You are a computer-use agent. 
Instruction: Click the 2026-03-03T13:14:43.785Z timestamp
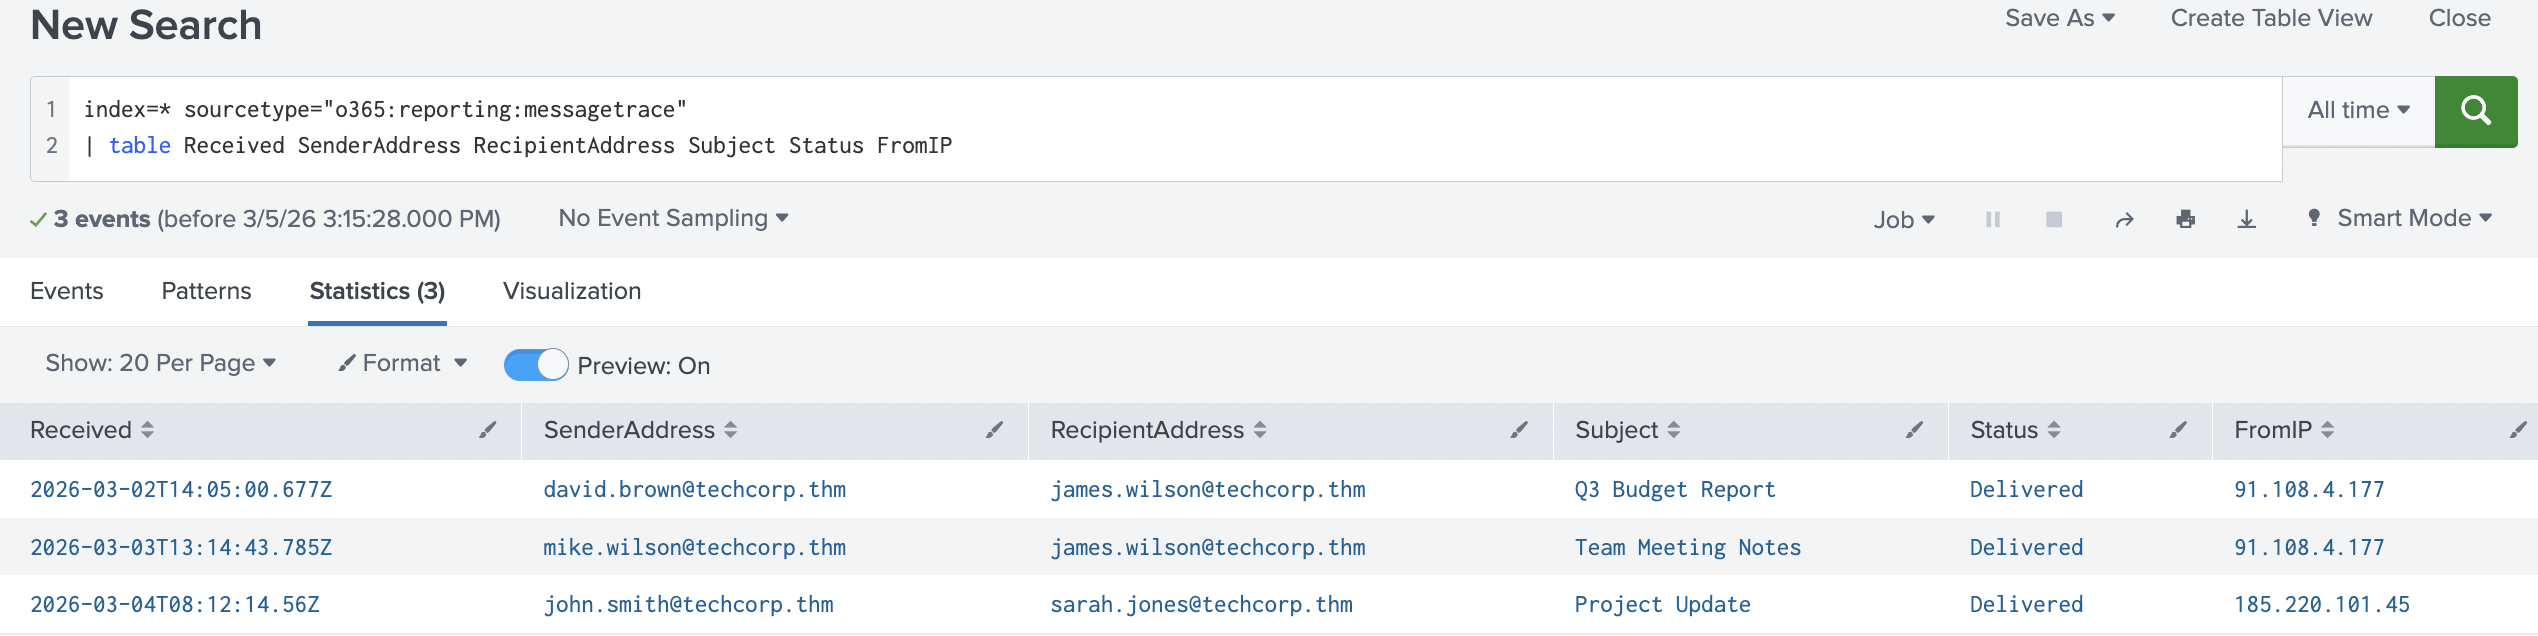point(181,547)
